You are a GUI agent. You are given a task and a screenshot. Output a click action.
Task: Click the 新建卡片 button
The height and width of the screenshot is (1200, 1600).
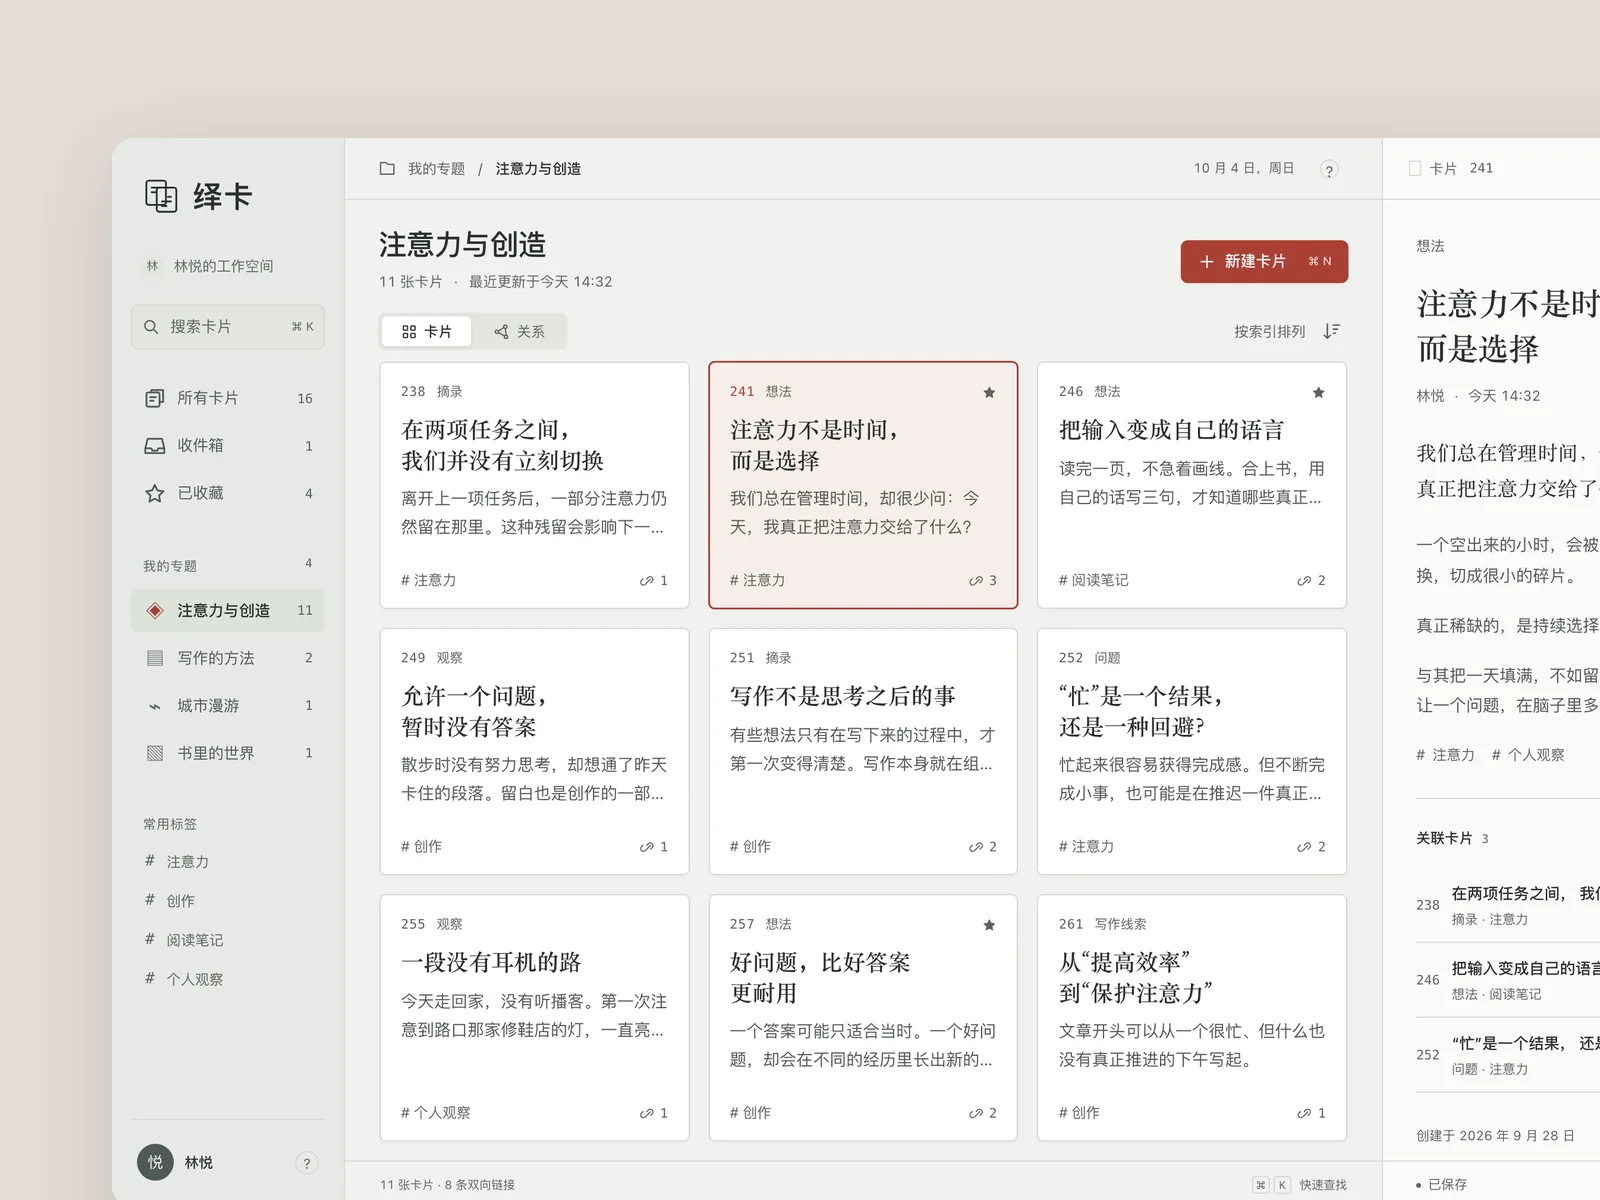click(x=1264, y=261)
